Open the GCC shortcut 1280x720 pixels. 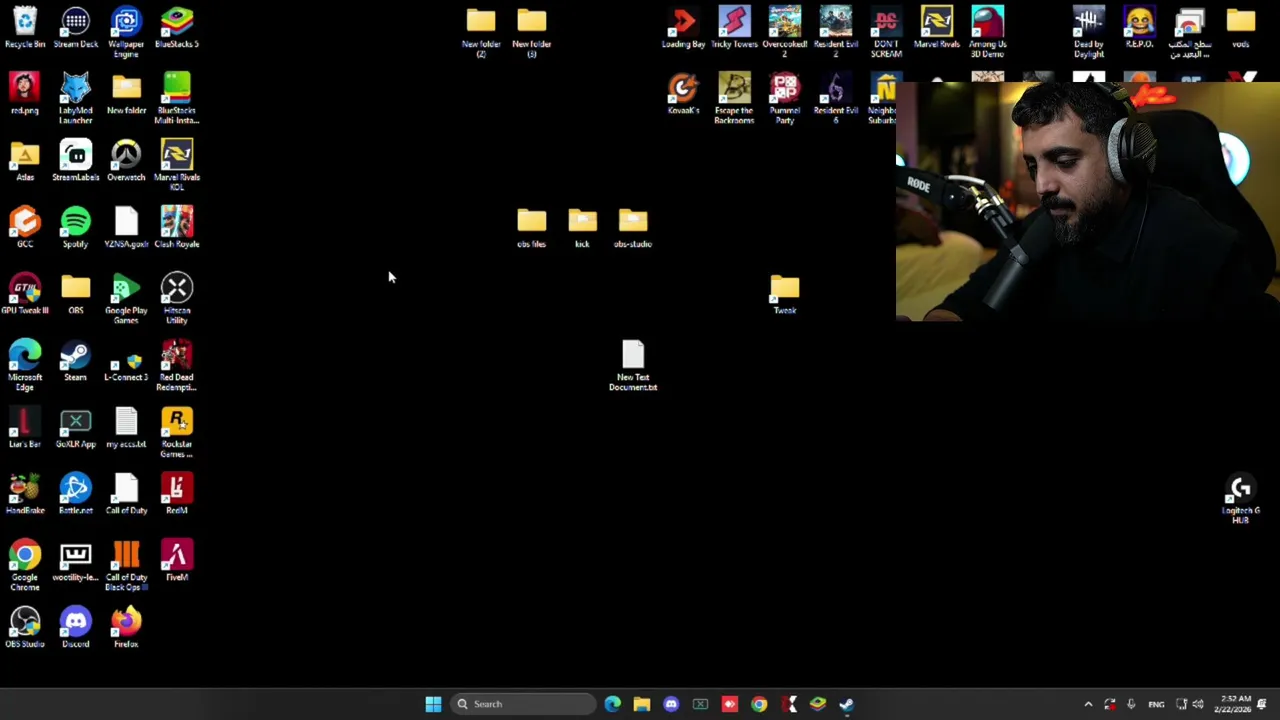point(25,227)
